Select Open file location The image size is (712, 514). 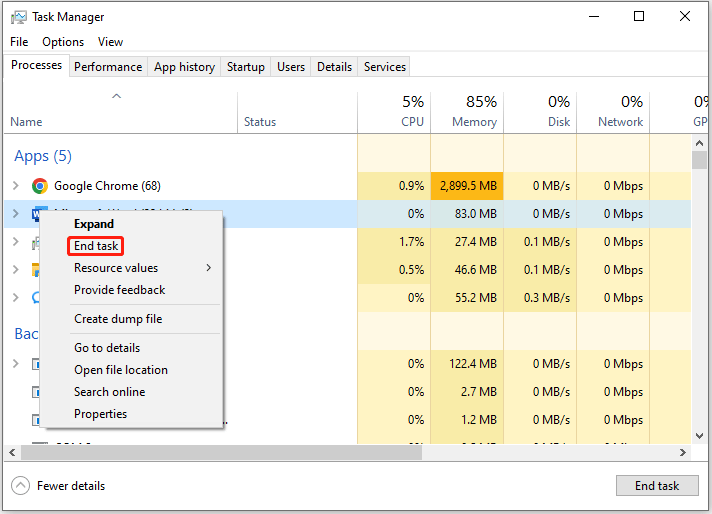point(132,370)
